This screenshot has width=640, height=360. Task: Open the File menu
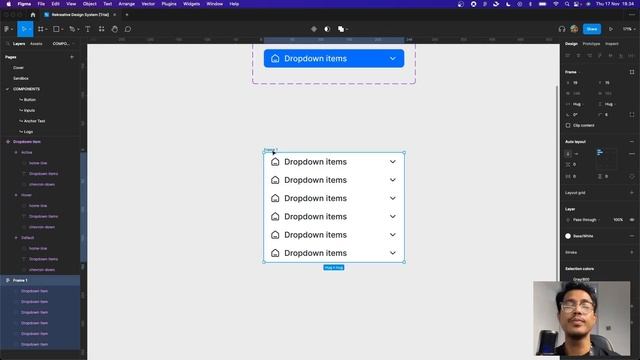click(41, 4)
